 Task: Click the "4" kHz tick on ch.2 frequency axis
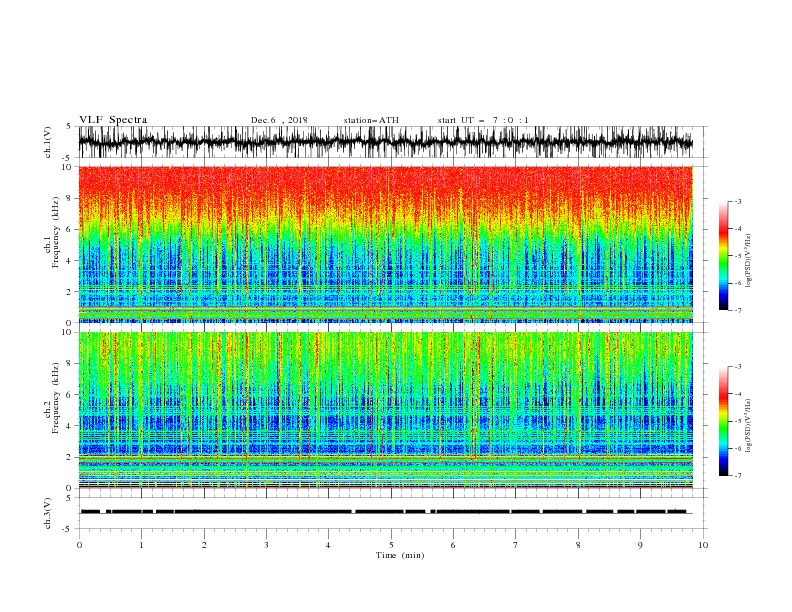(69, 426)
